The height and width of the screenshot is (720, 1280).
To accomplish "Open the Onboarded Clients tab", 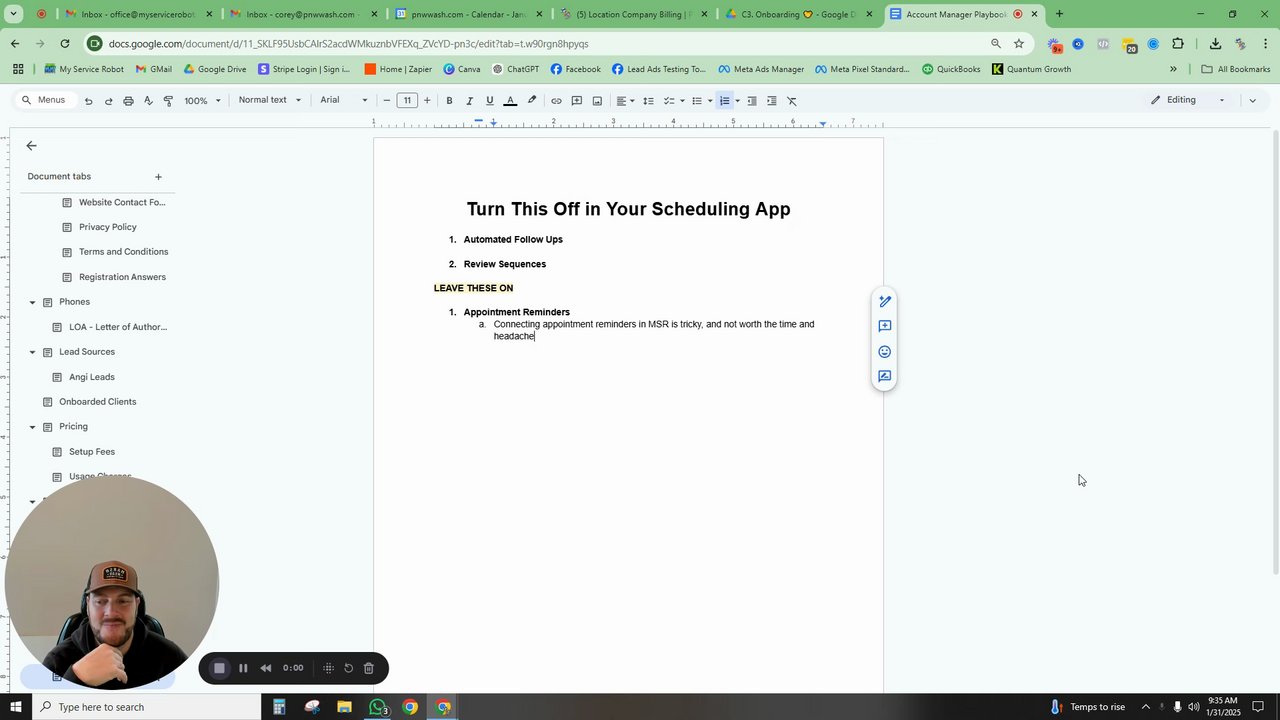I will [97, 402].
